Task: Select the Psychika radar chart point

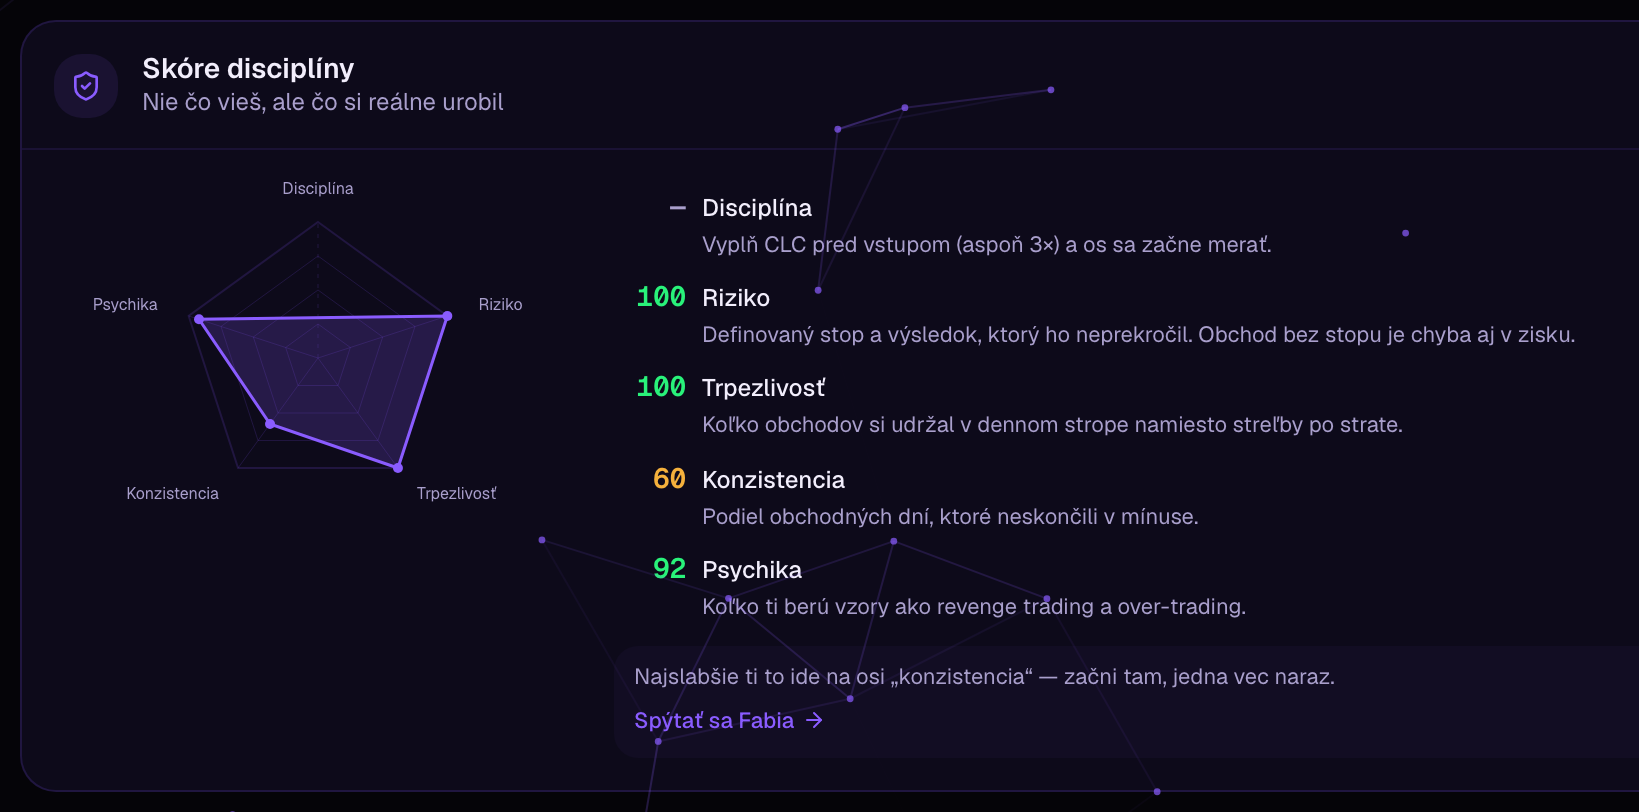Action: (199, 319)
